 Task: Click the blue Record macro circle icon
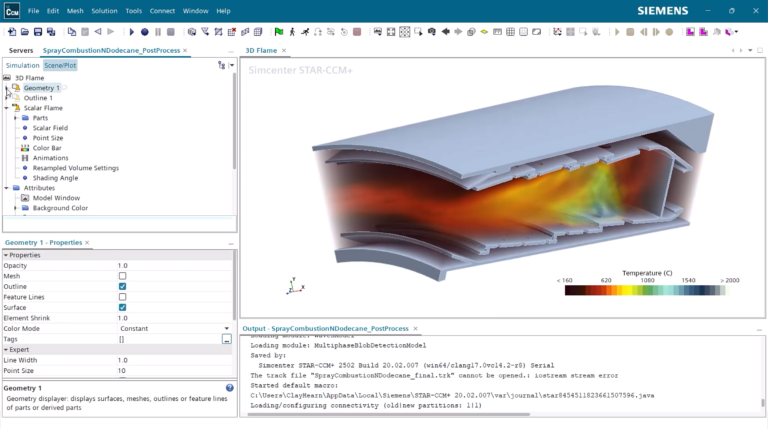[144, 32]
